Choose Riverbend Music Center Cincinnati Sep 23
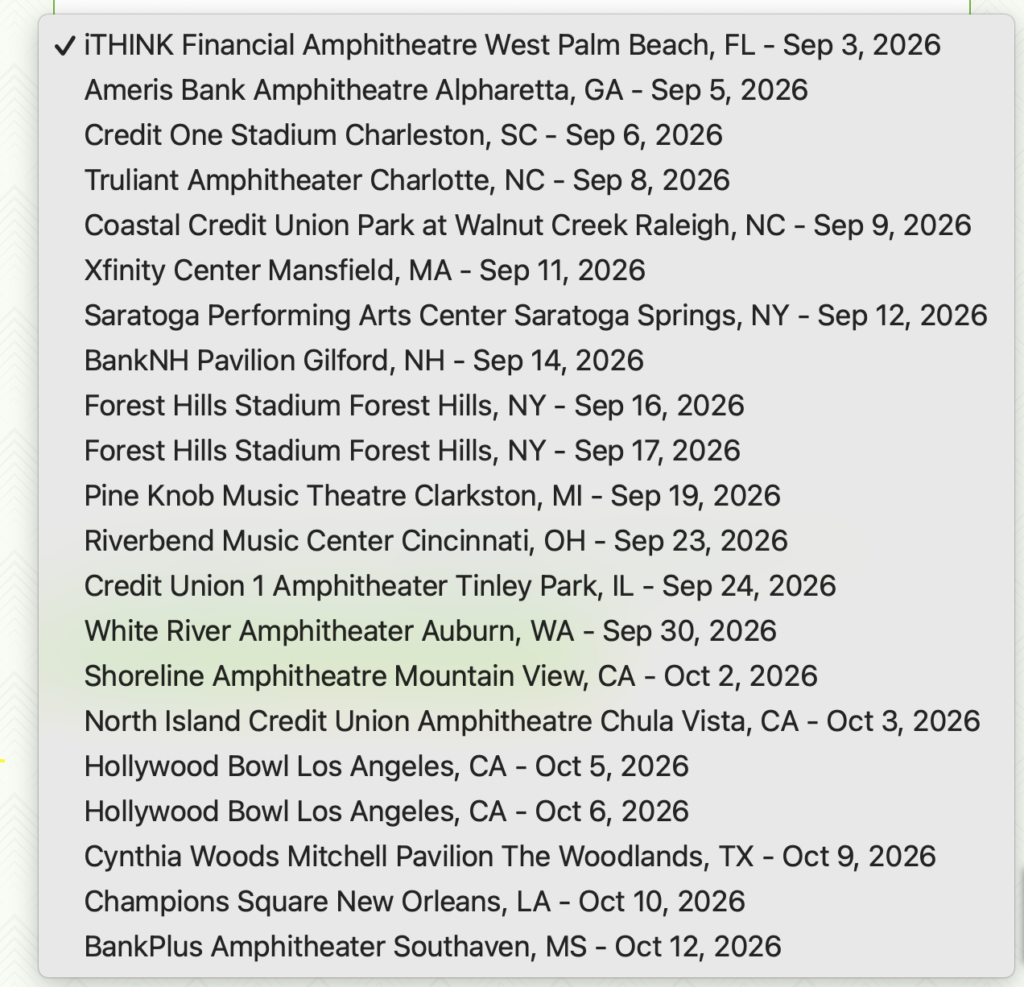Image resolution: width=1024 pixels, height=987 pixels. click(526, 541)
